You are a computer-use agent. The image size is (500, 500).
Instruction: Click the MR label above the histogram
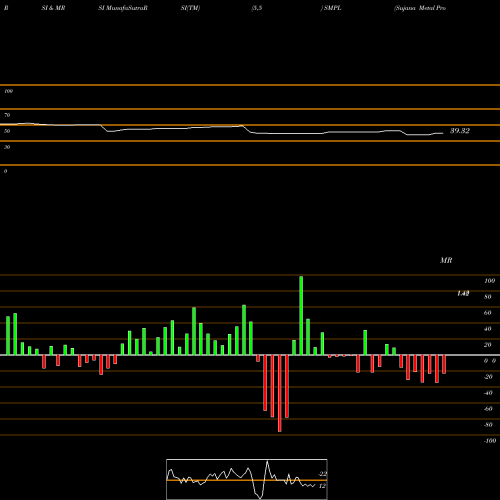coord(446,260)
